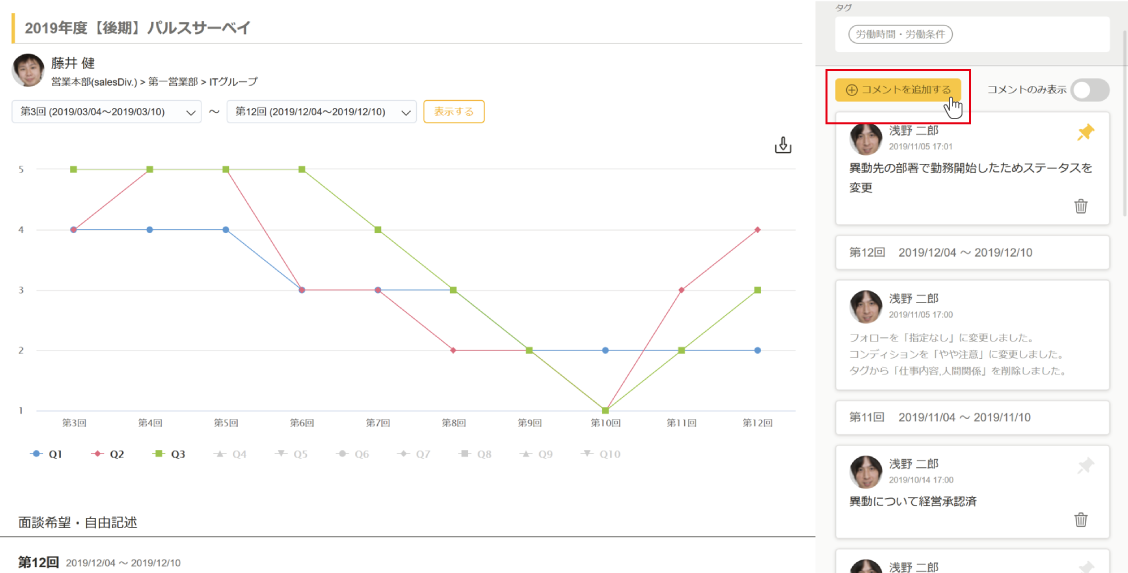Unpin the pinned comment from 2019/11/05 17:01
This screenshot has width=1128, height=573.
coord(1085,133)
